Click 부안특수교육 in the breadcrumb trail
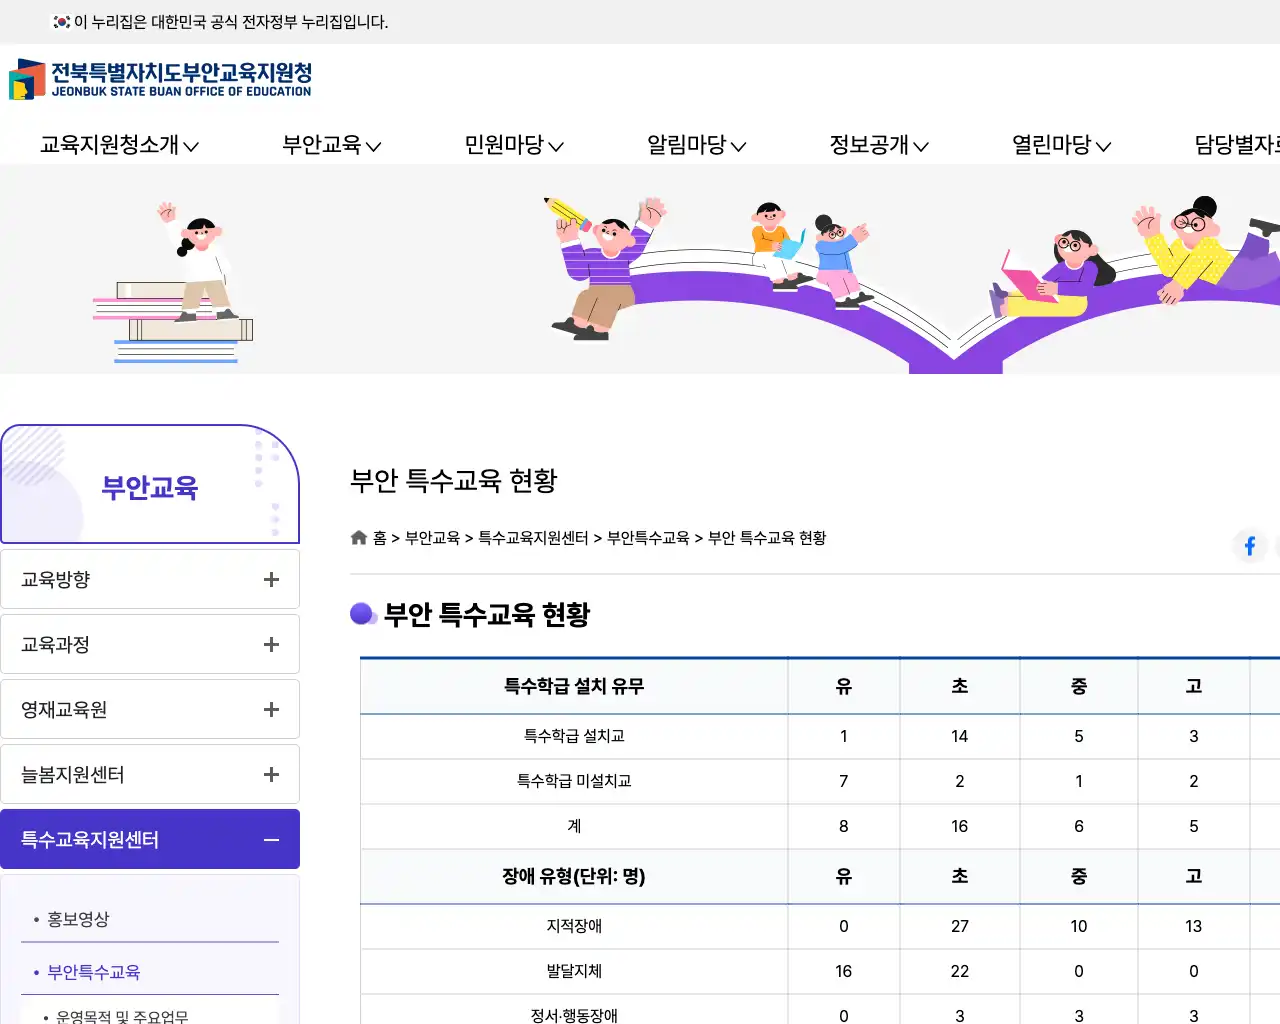Screen dimensions: 1280x1024 pos(648,538)
